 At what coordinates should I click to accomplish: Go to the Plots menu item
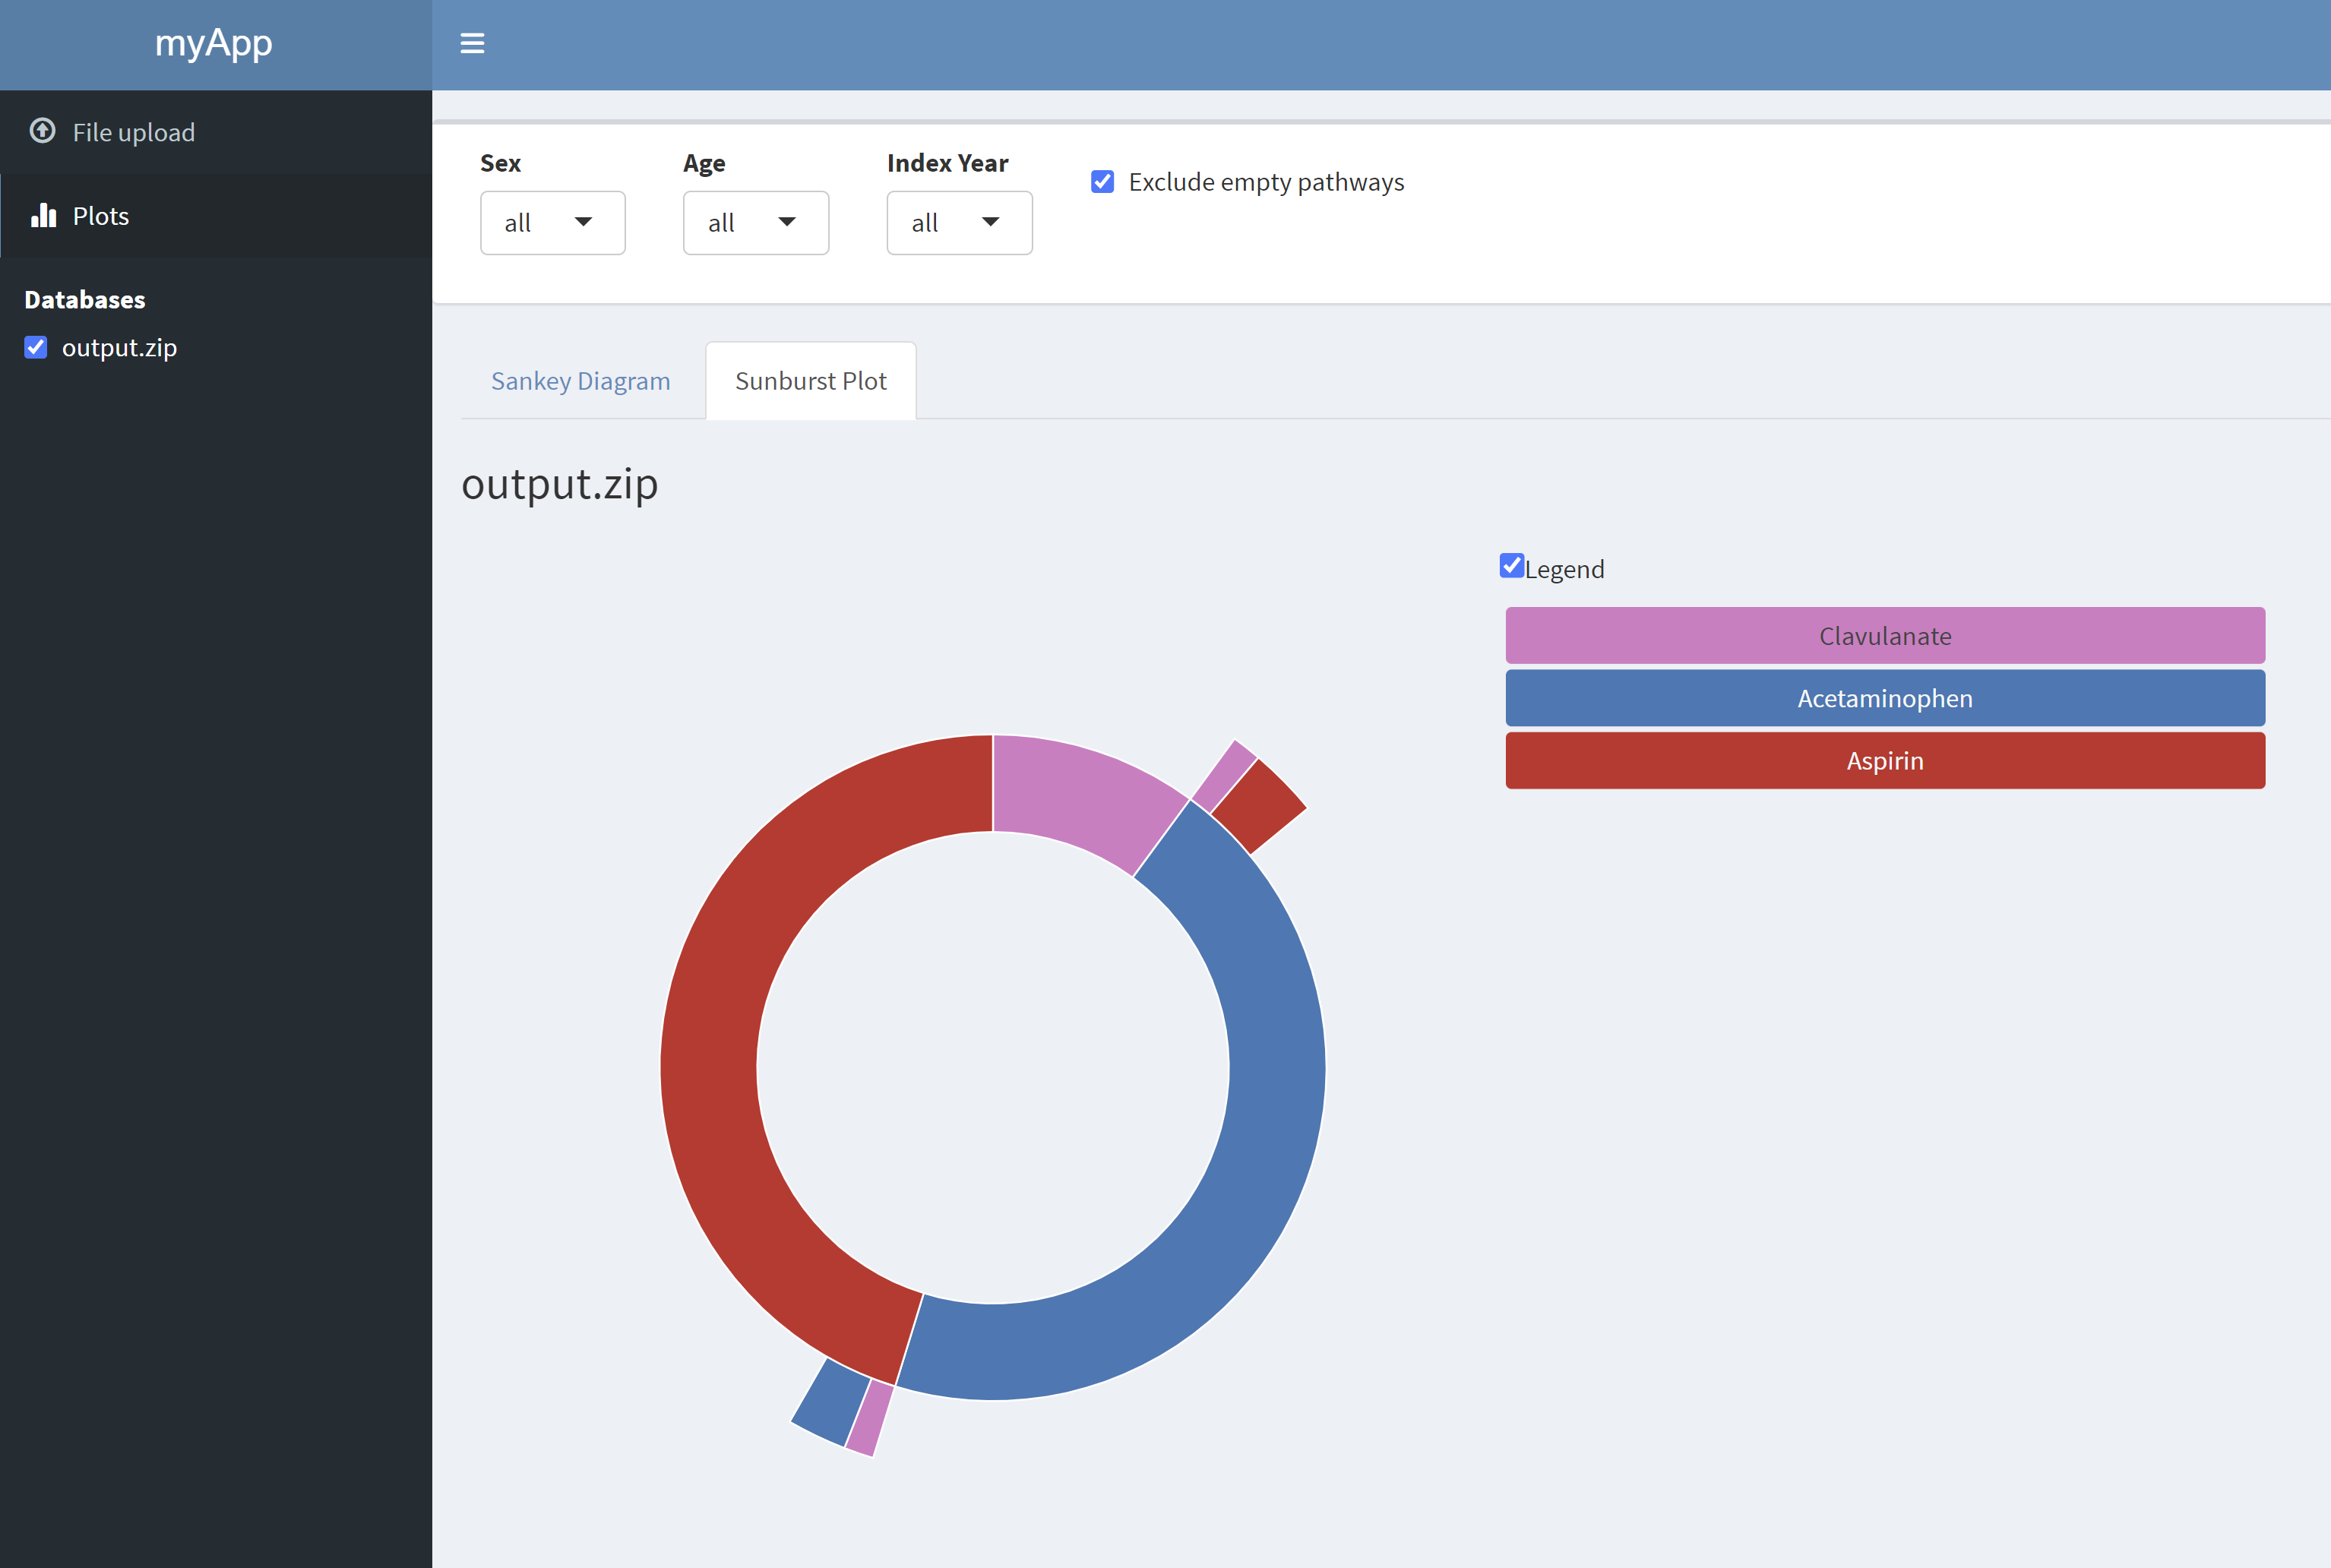[101, 216]
